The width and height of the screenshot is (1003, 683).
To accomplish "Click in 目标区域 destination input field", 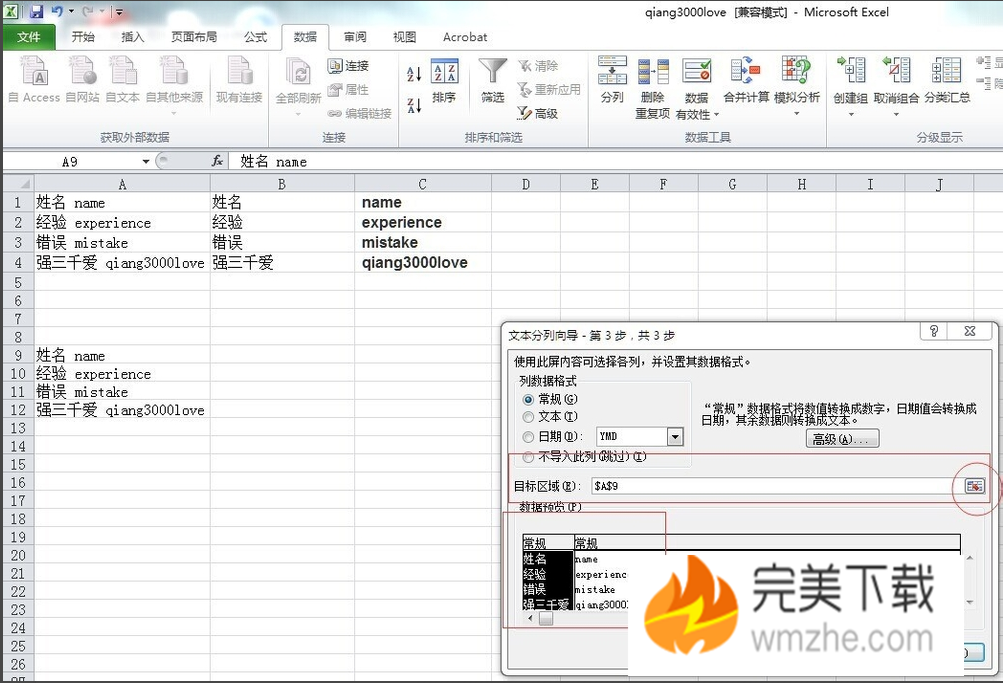I will (777, 486).
